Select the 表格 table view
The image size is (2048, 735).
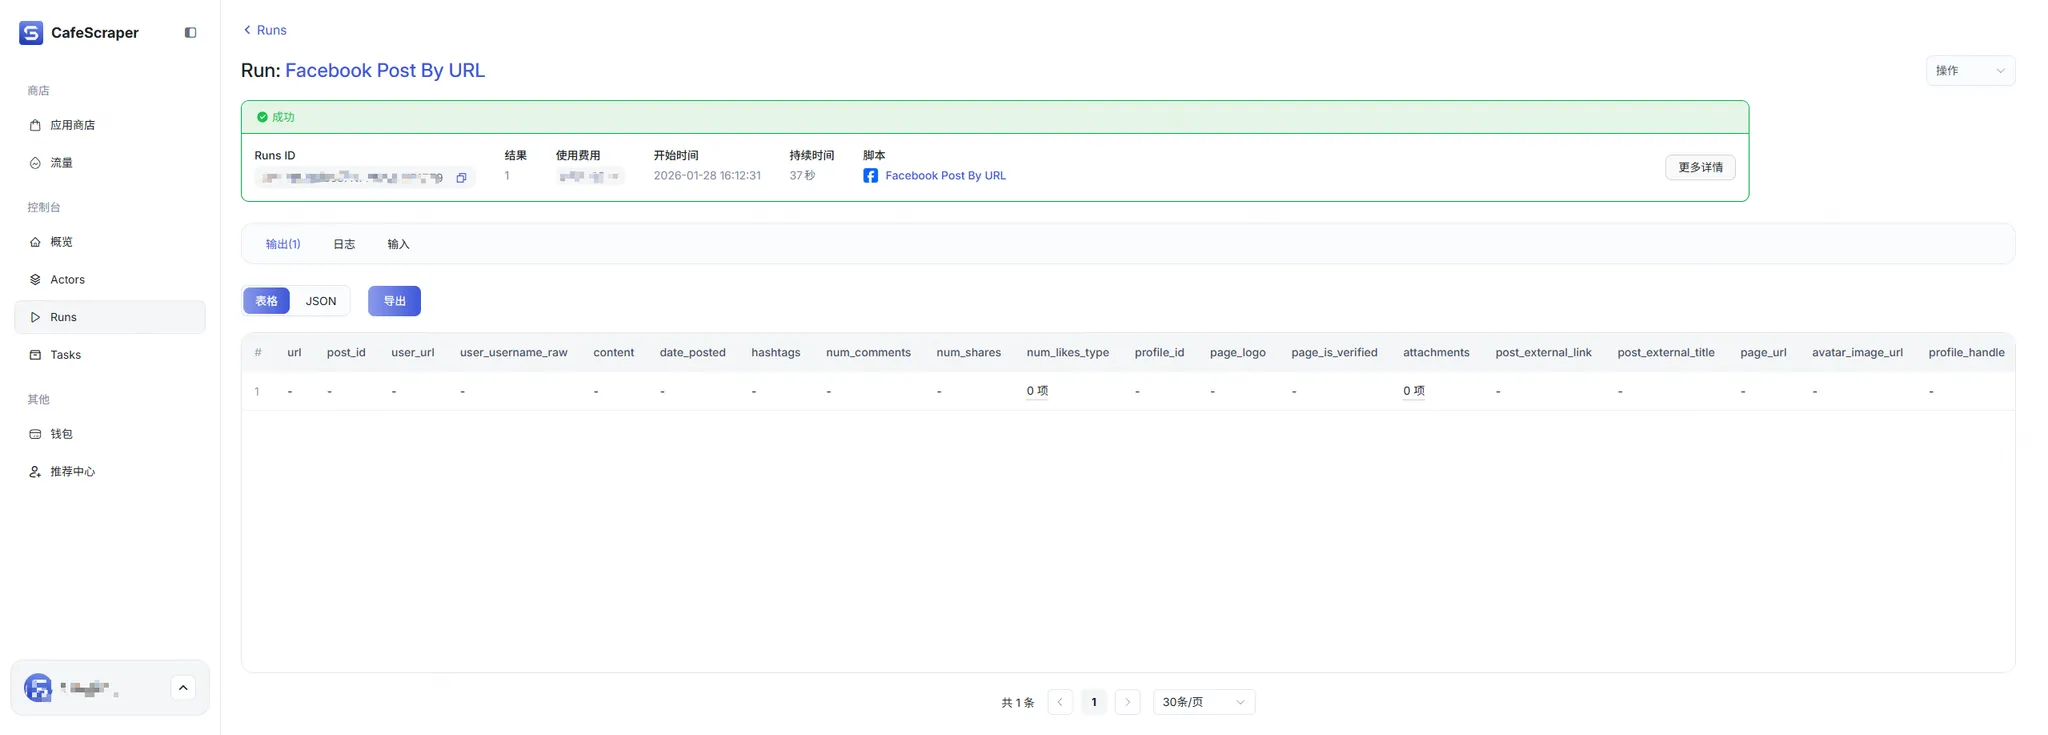pyautogui.click(x=266, y=301)
